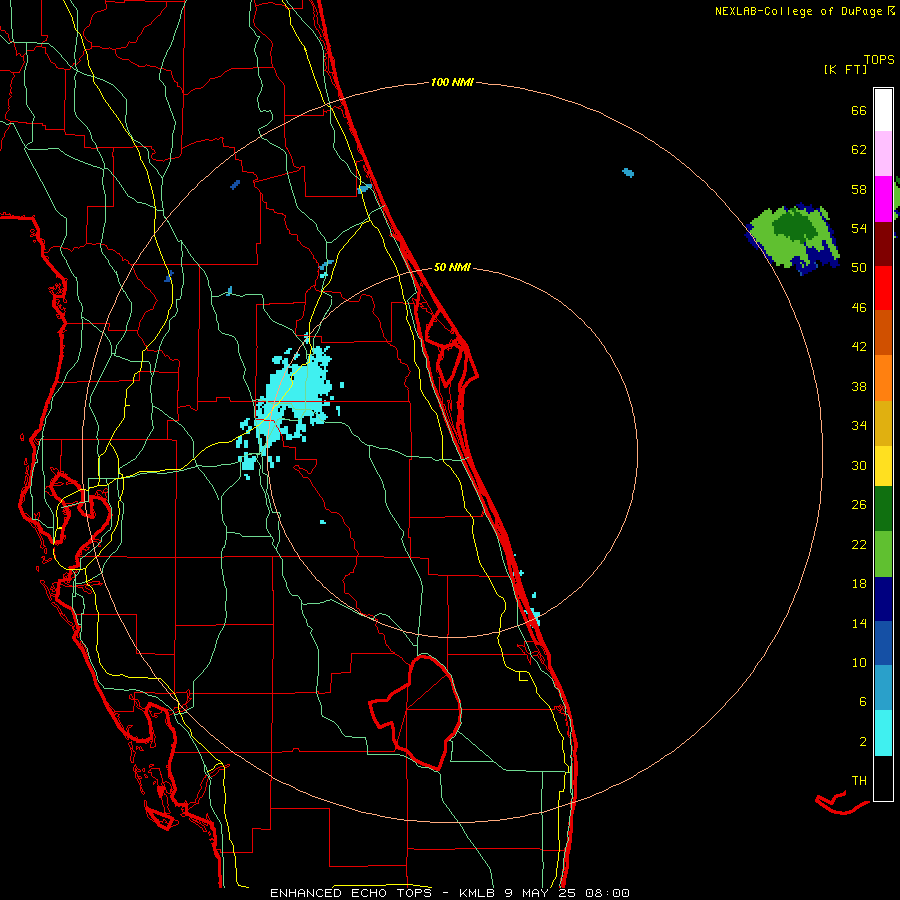Select the magenta legend color band
This screenshot has width=900, height=900.
pos(883,199)
